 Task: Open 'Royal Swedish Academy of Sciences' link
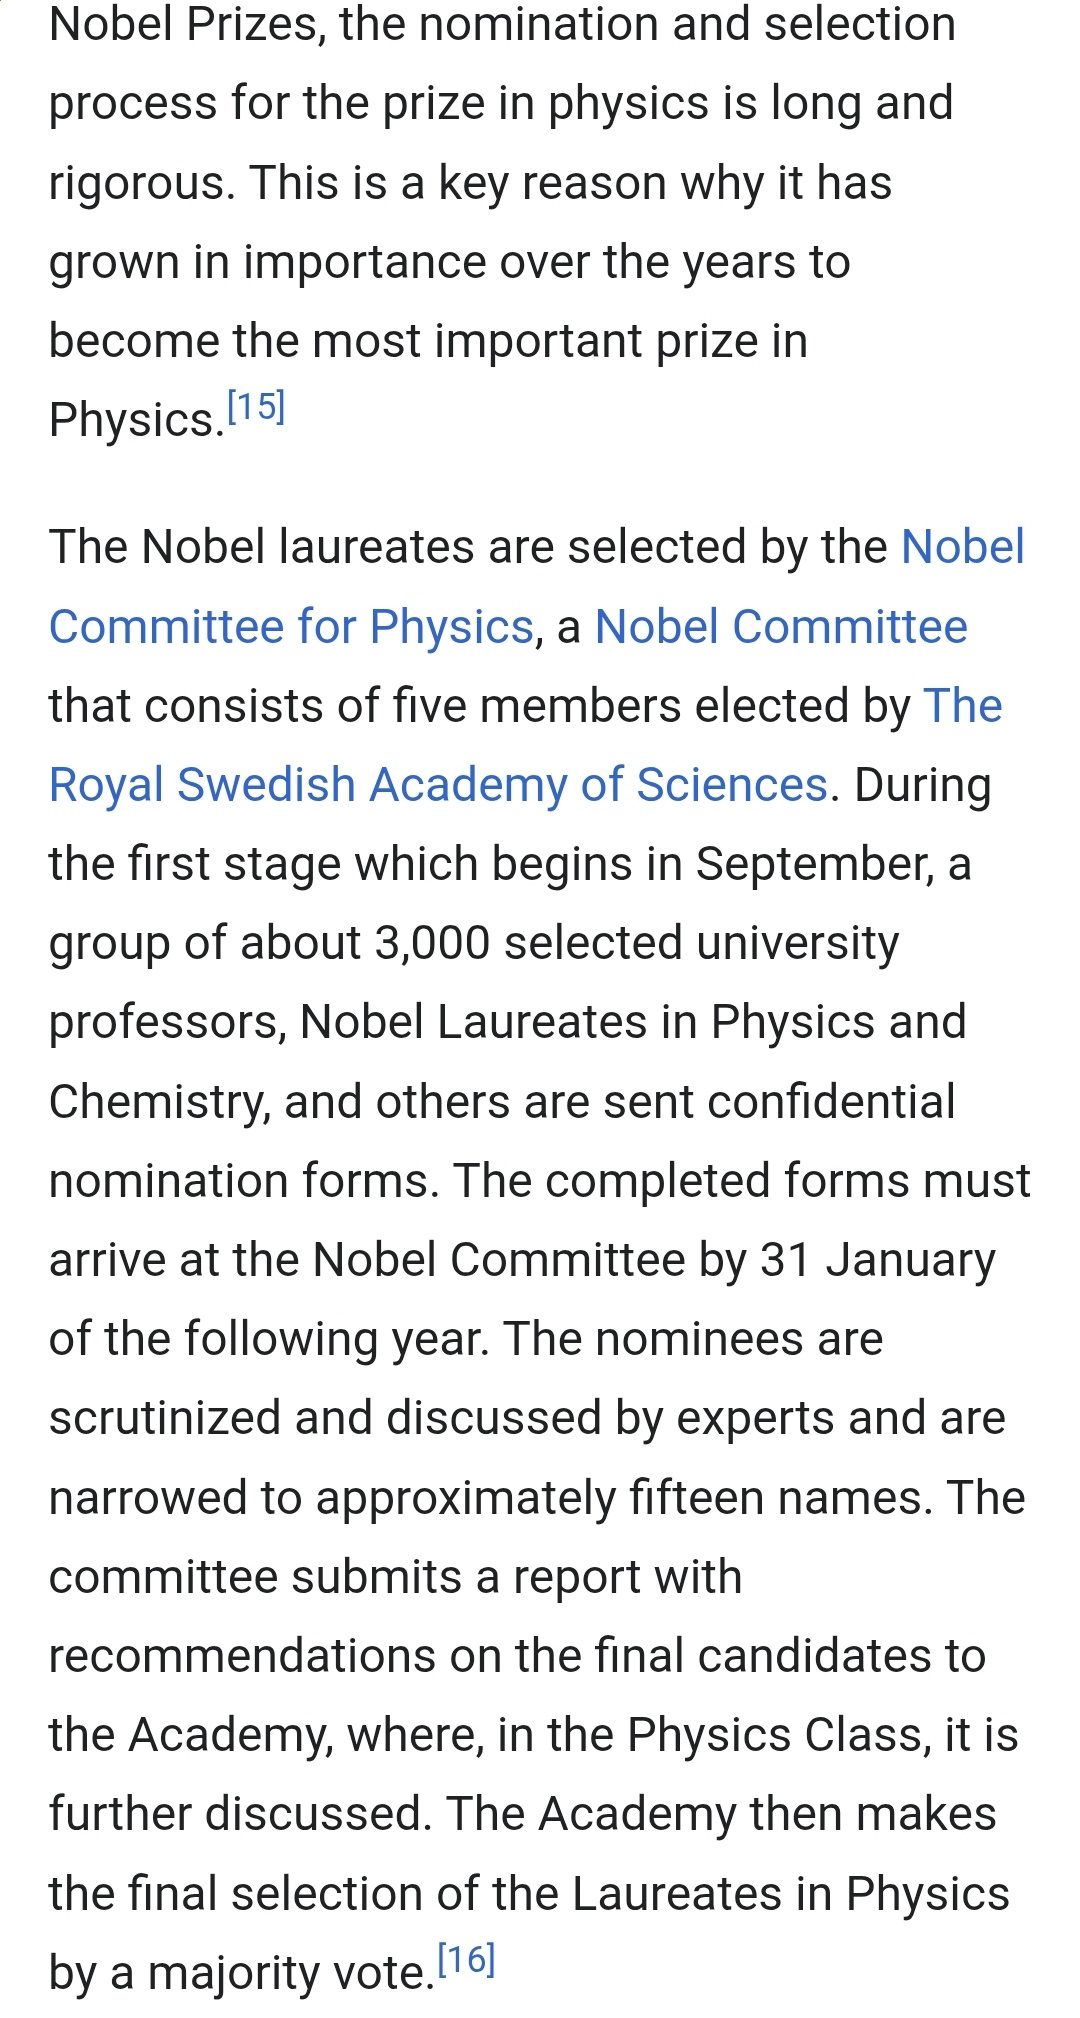(x=438, y=785)
